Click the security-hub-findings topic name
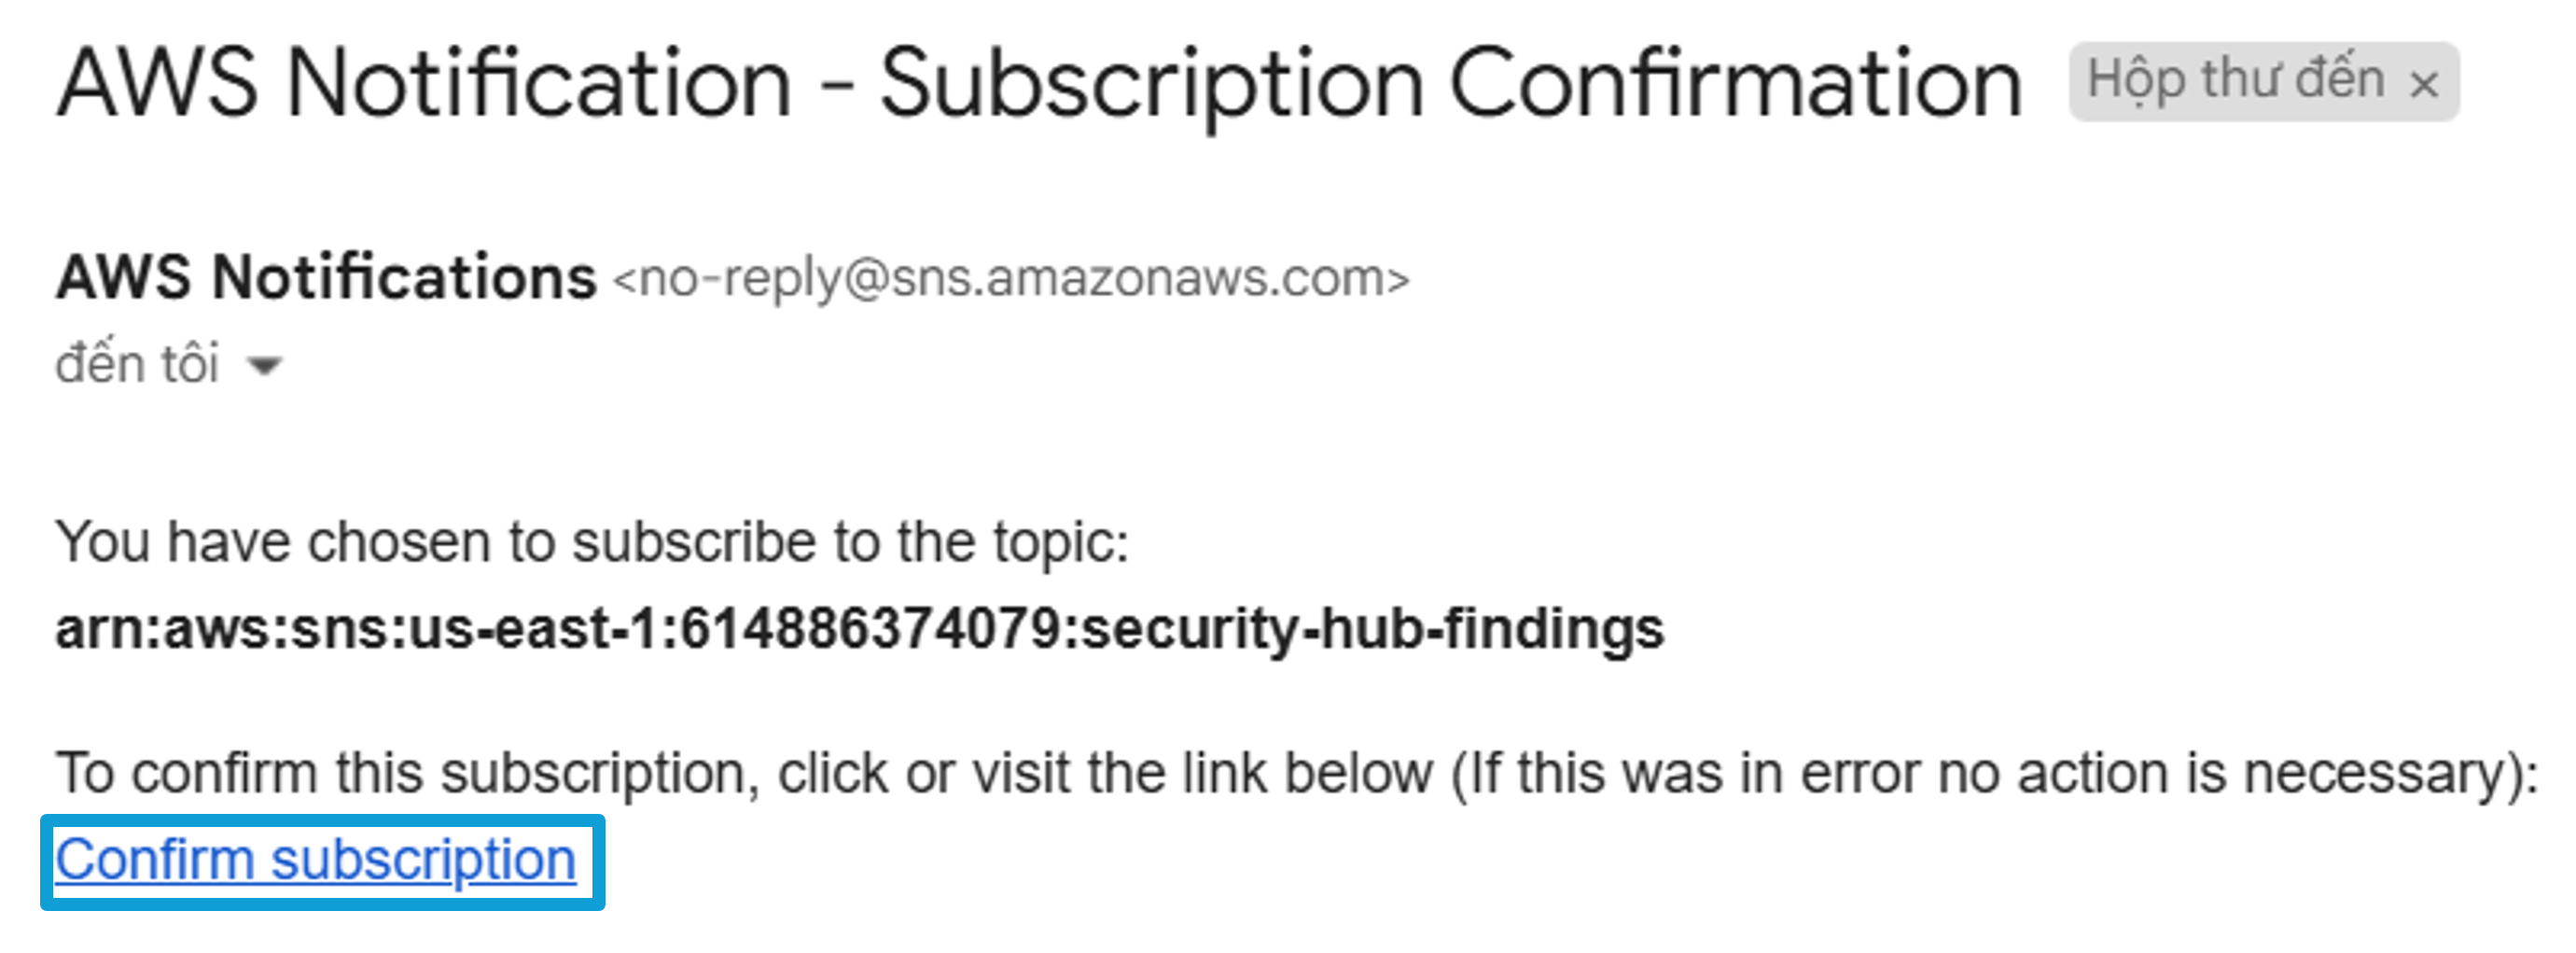 click(1372, 630)
